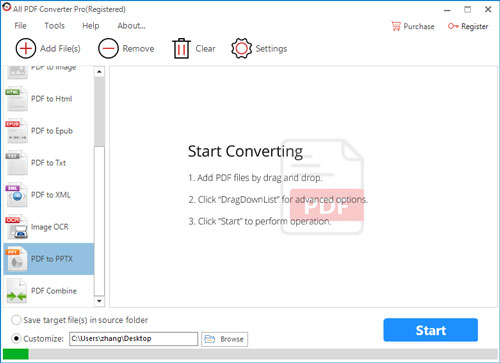Click the app logo in title bar
500x363 pixels.
(x=6, y=7)
